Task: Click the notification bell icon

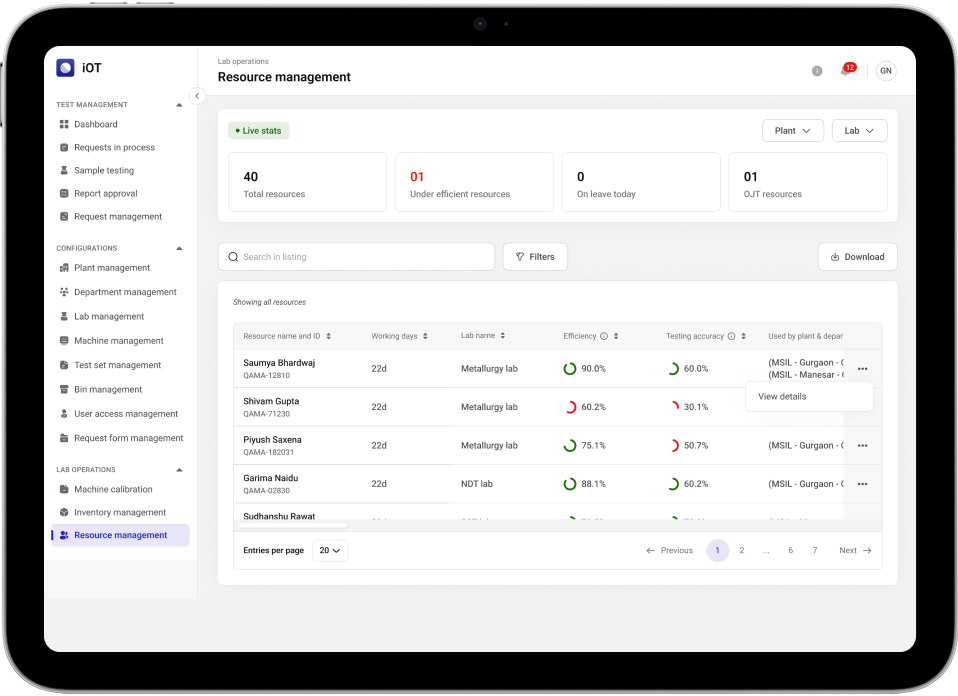Action: [x=845, y=71]
